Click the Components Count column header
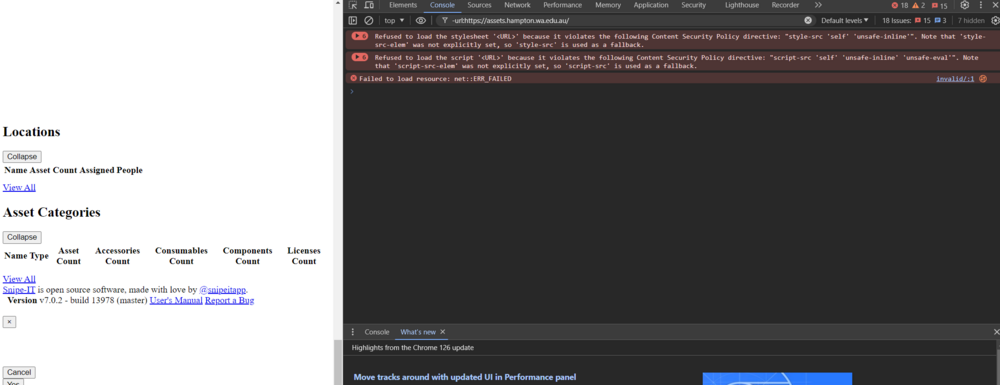Screen dimensions: 1000x385 pyautogui.click(x=247, y=256)
